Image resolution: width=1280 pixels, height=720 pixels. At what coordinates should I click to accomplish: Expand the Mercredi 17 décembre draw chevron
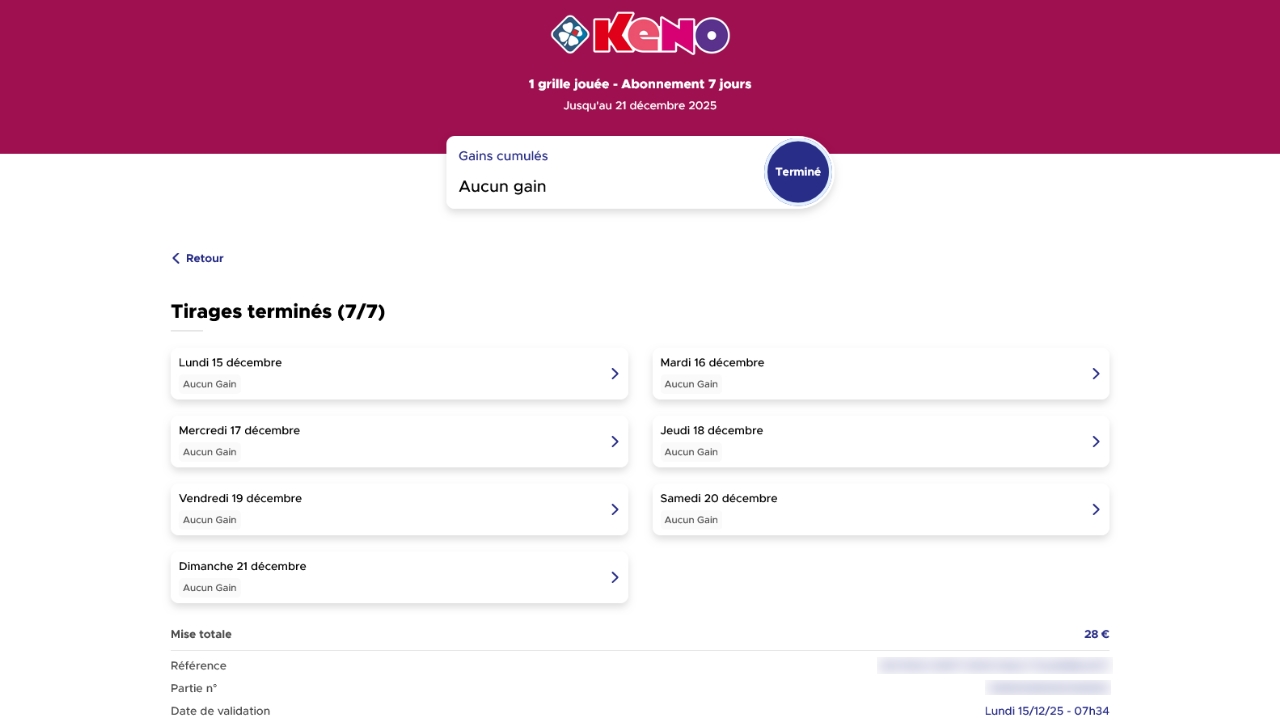click(x=615, y=442)
